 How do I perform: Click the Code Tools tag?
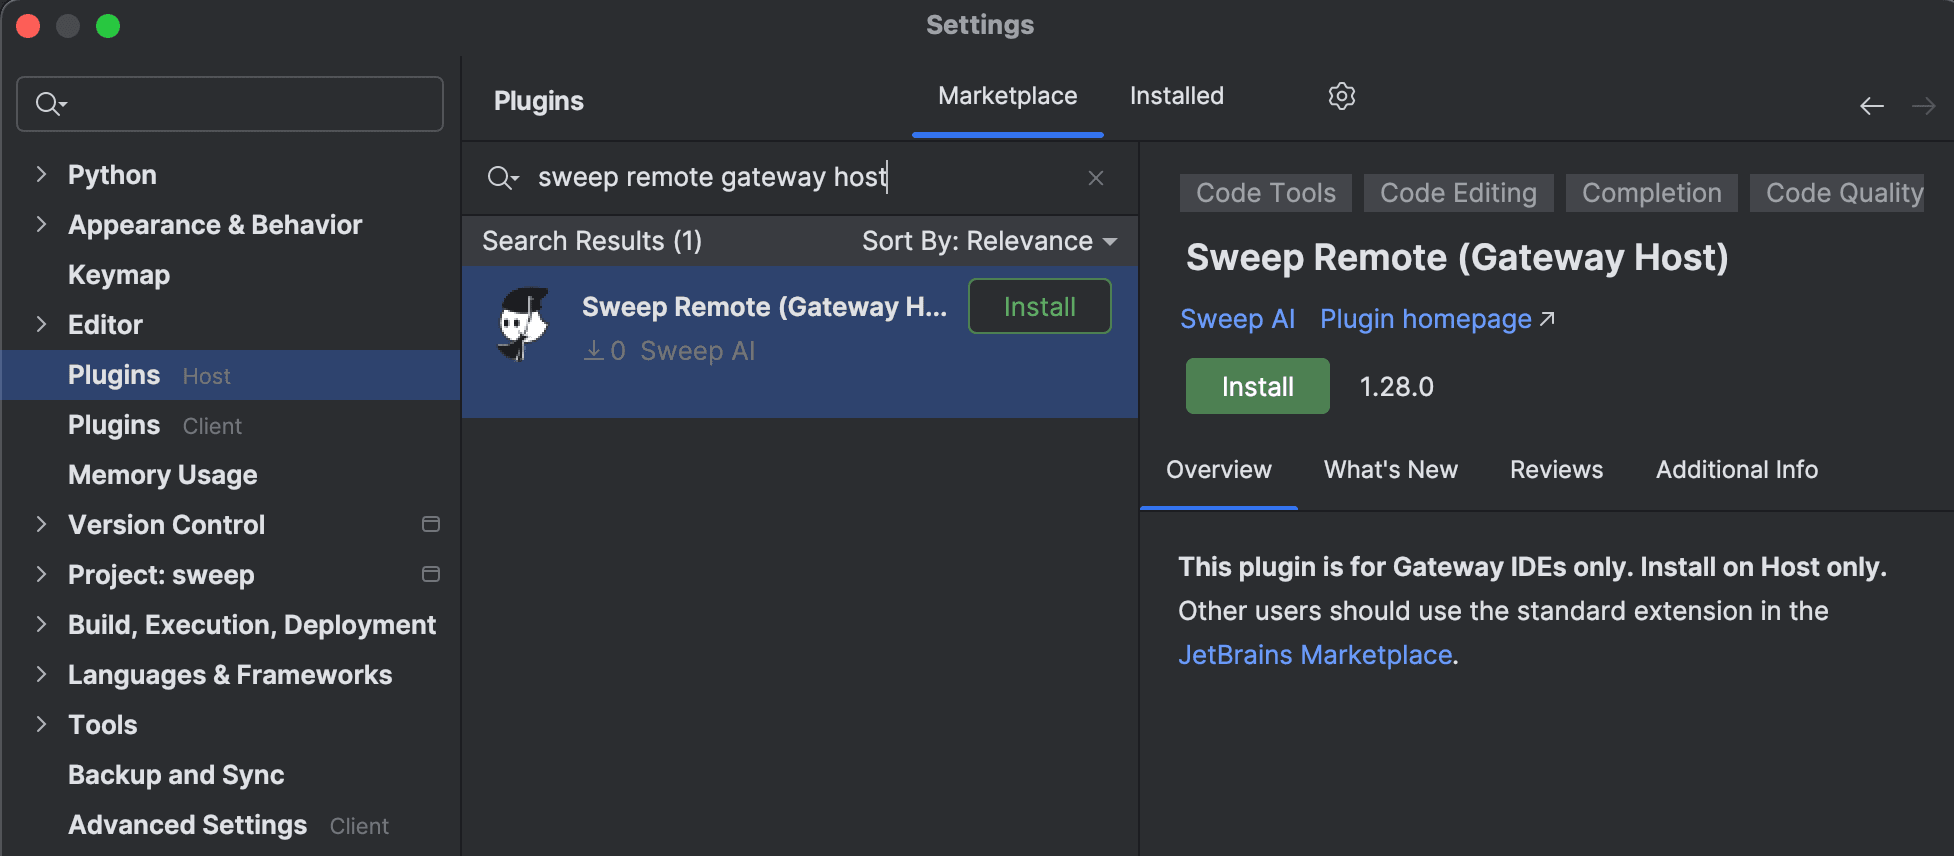(x=1265, y=193)
